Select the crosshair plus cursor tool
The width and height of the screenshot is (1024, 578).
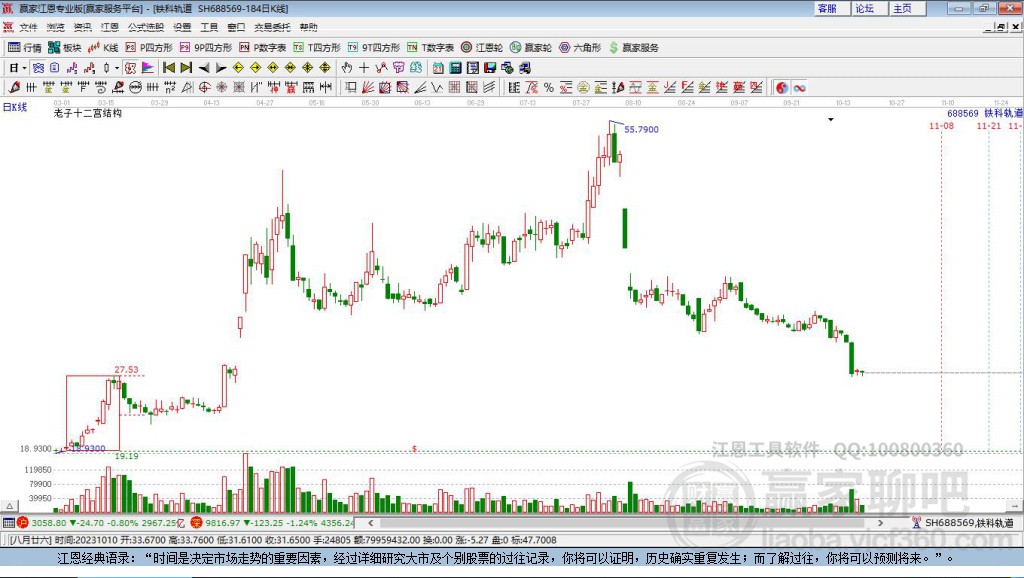(364, 68)
